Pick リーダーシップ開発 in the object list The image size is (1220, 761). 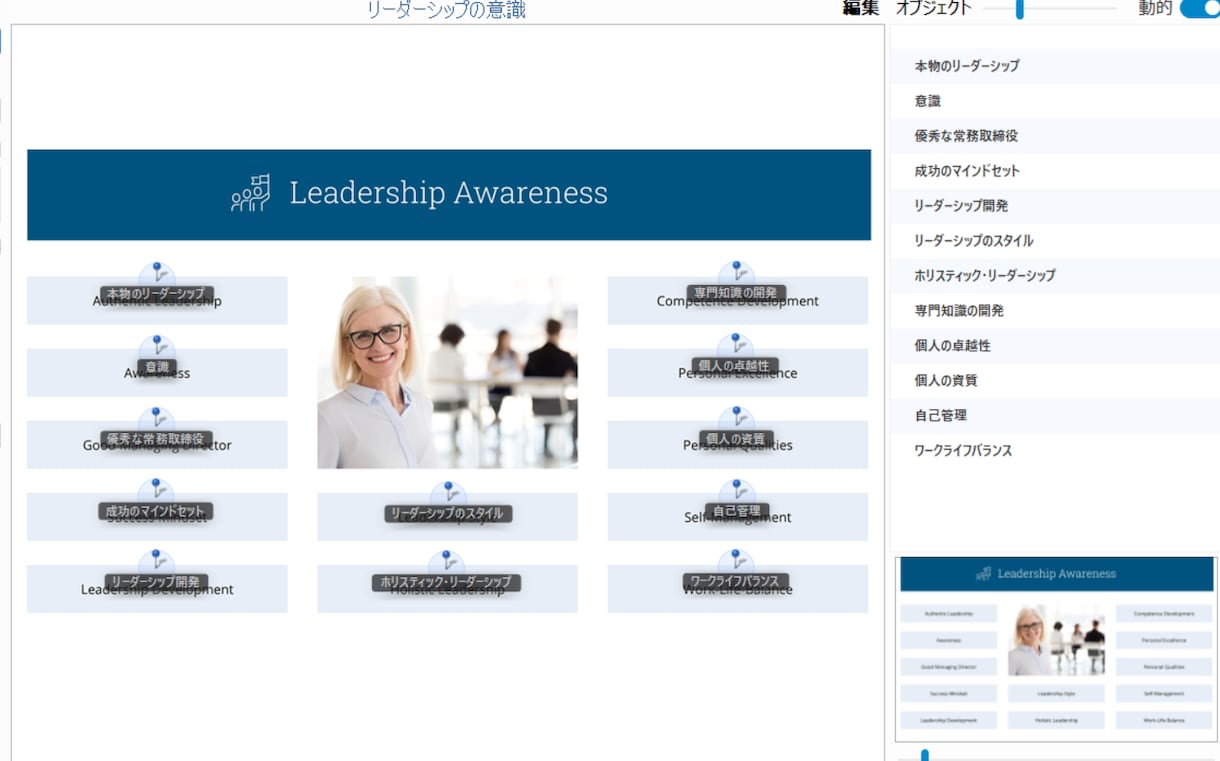1055,206
